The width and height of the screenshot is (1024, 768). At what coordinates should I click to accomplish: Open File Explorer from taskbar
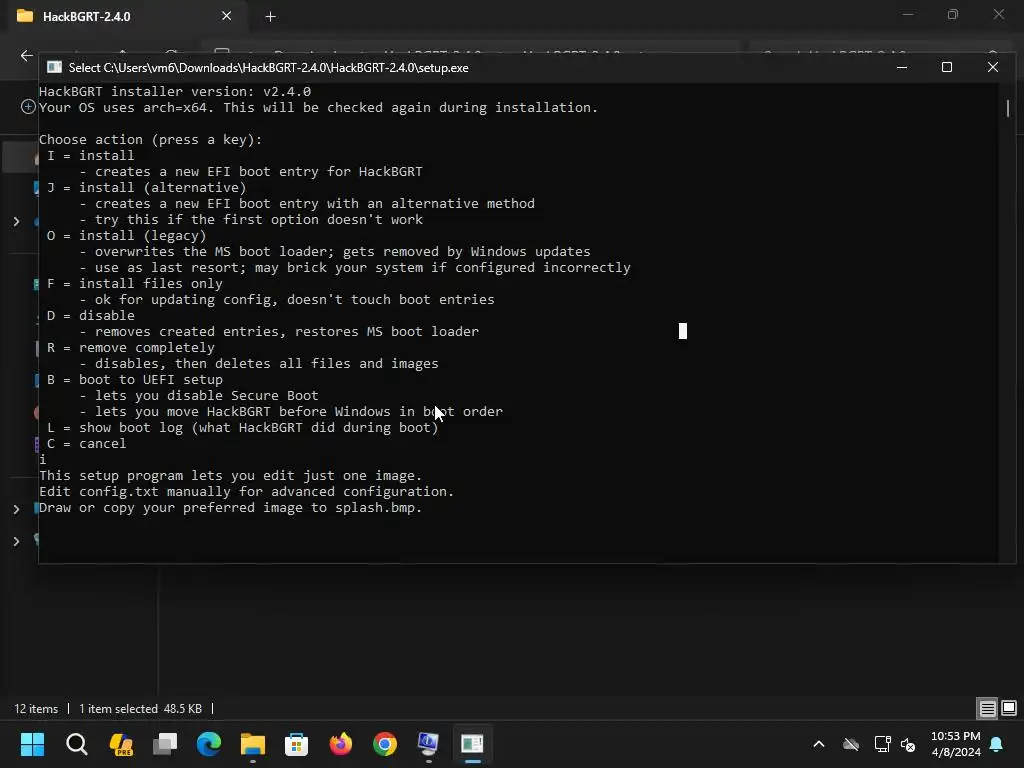tap(253, 744)
